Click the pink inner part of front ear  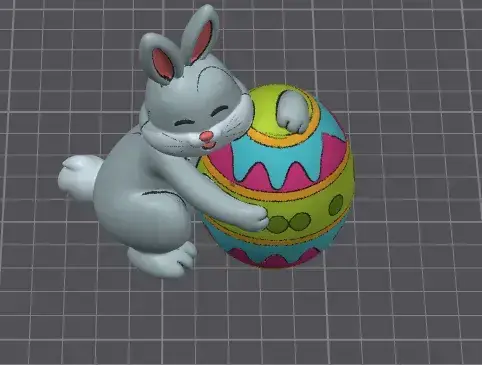point(163,63)
